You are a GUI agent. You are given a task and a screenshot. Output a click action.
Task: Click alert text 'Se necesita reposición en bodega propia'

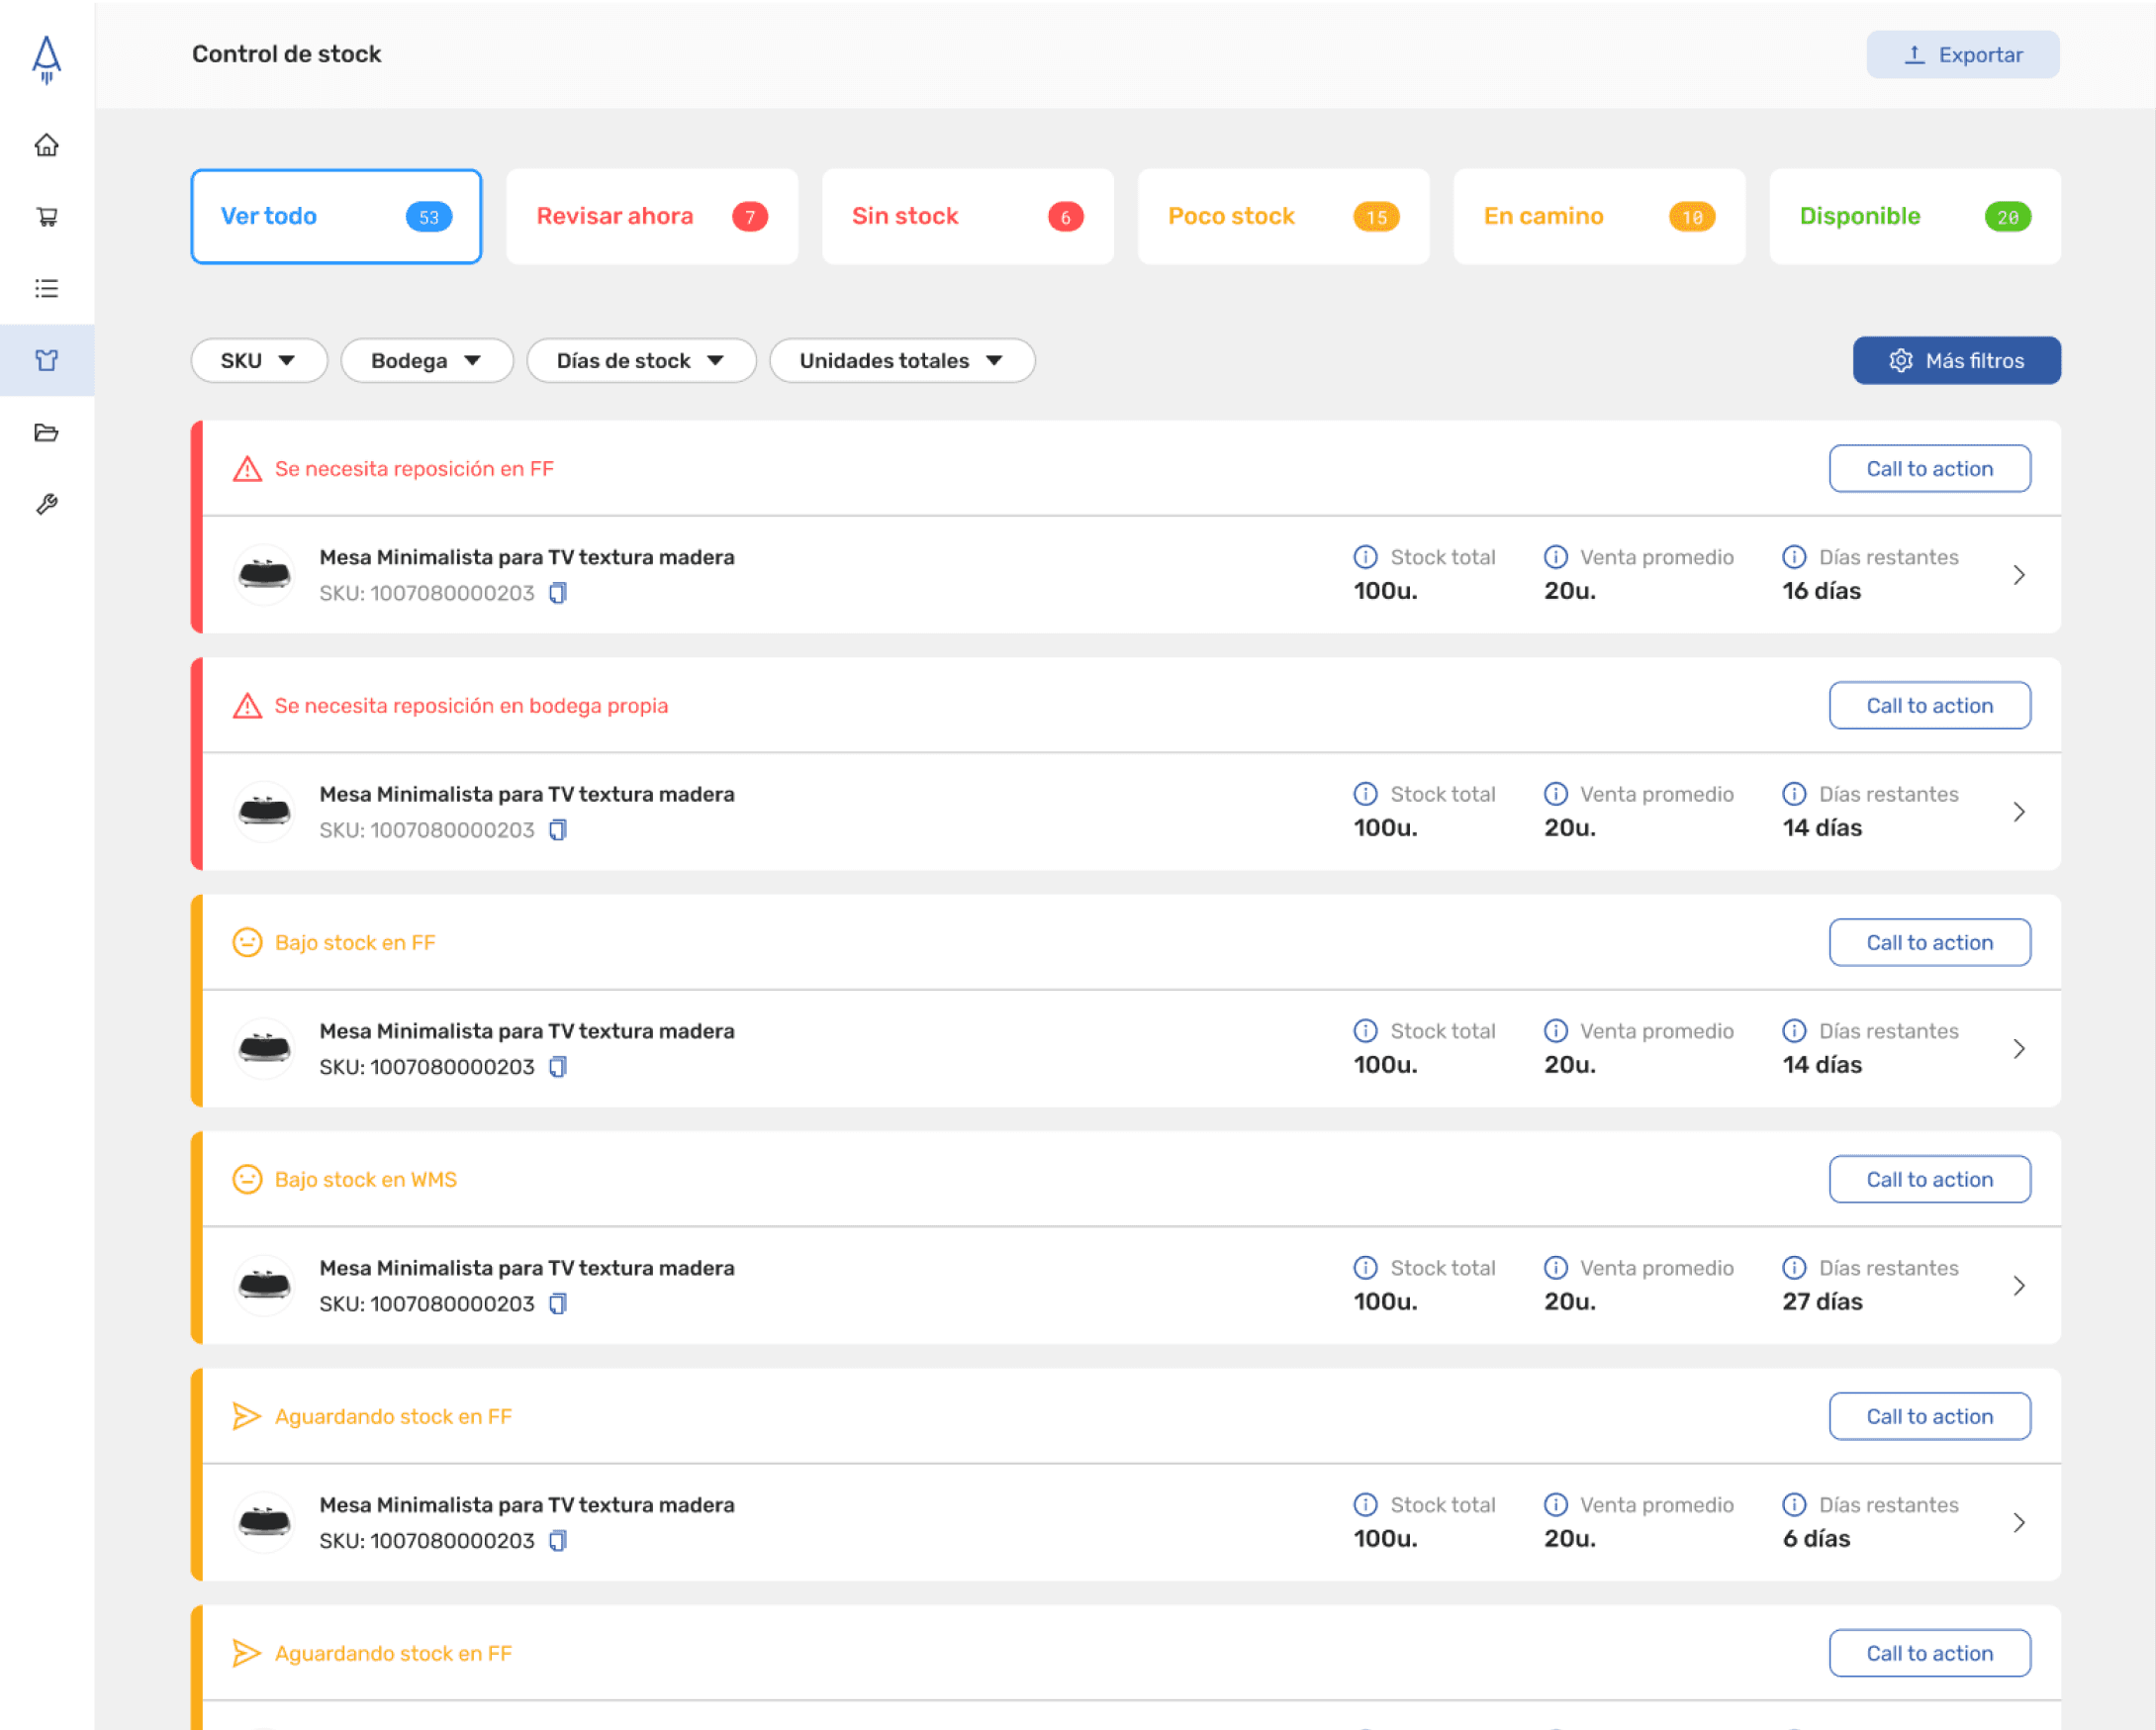click(x=472, y=706)
